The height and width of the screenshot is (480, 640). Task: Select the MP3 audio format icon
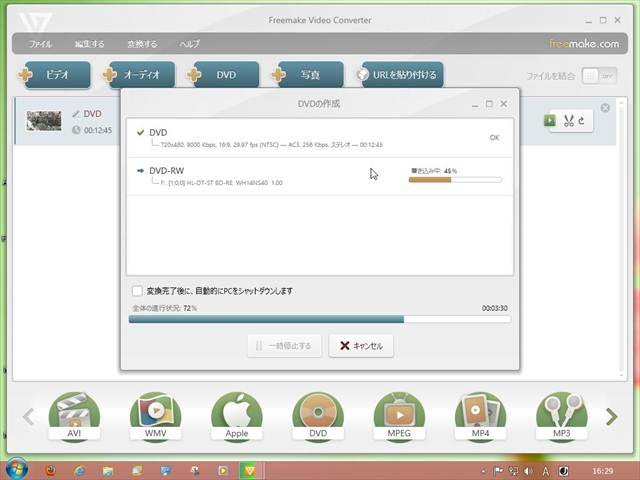coord(561,415)
